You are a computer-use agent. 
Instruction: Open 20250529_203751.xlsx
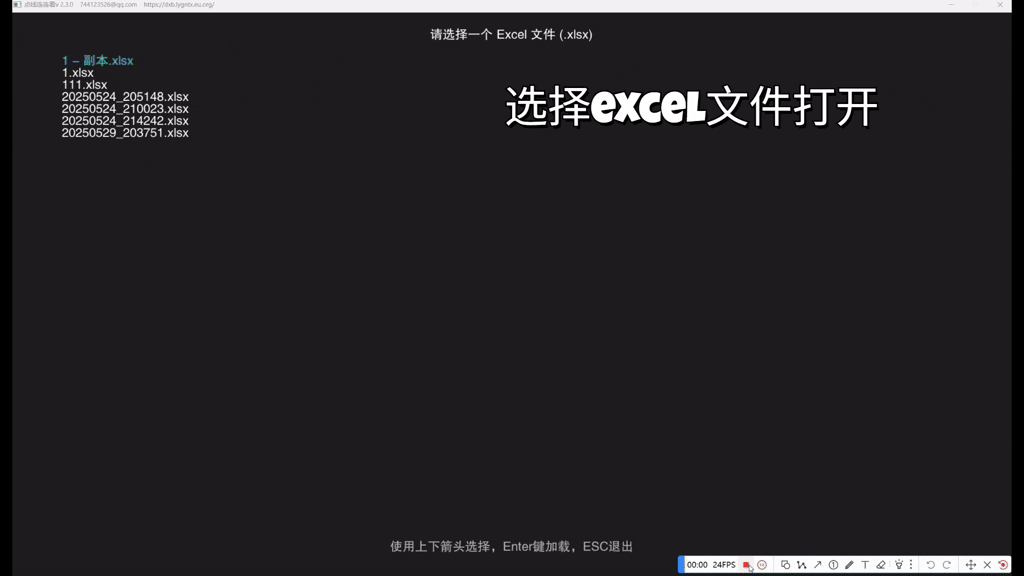click(x=124, y=132)
